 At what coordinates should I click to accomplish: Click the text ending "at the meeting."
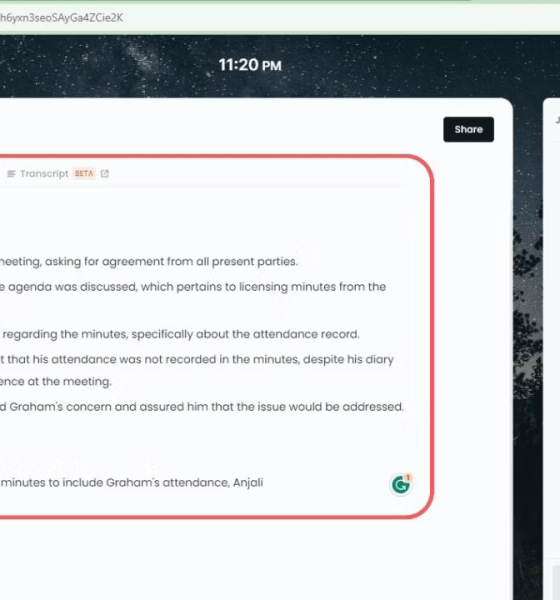(56, 381)
